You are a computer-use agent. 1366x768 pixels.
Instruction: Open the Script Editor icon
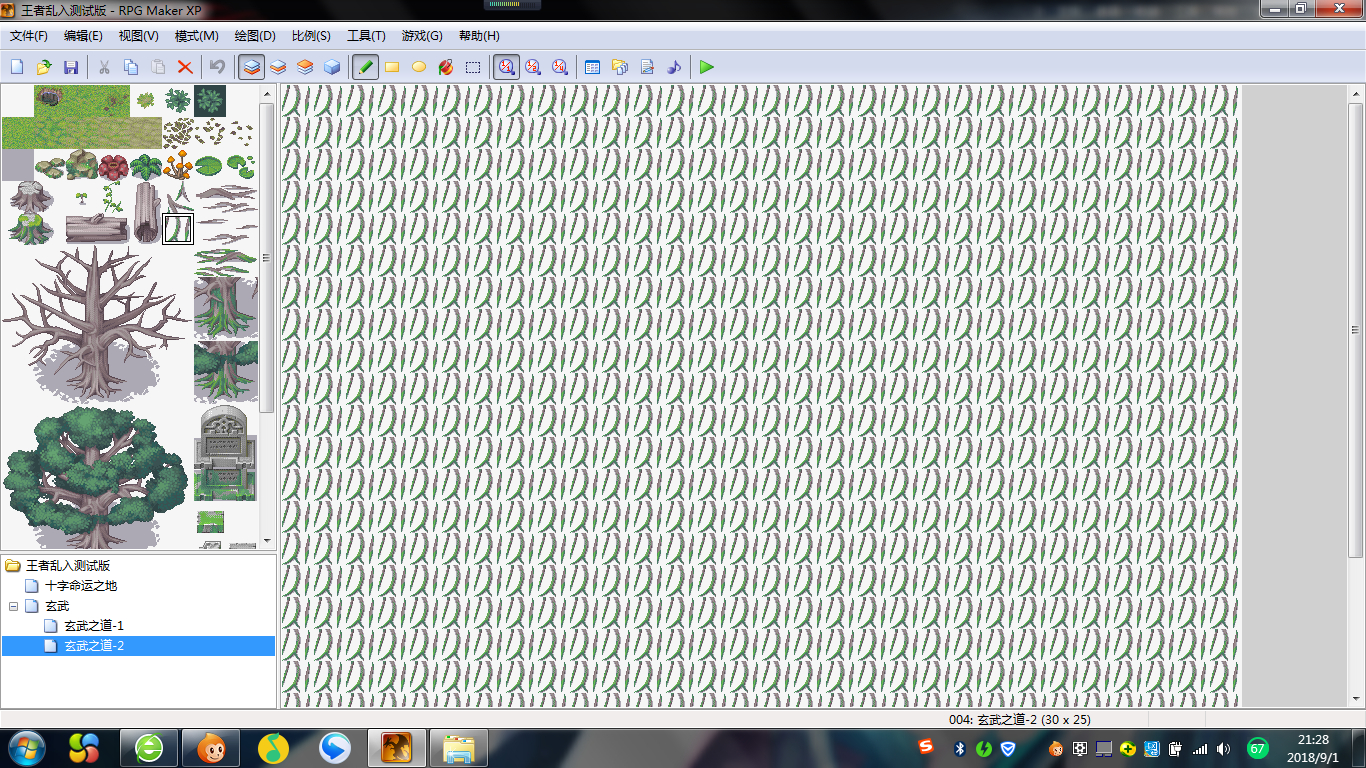pyautogui.click(x=647, y=67)
